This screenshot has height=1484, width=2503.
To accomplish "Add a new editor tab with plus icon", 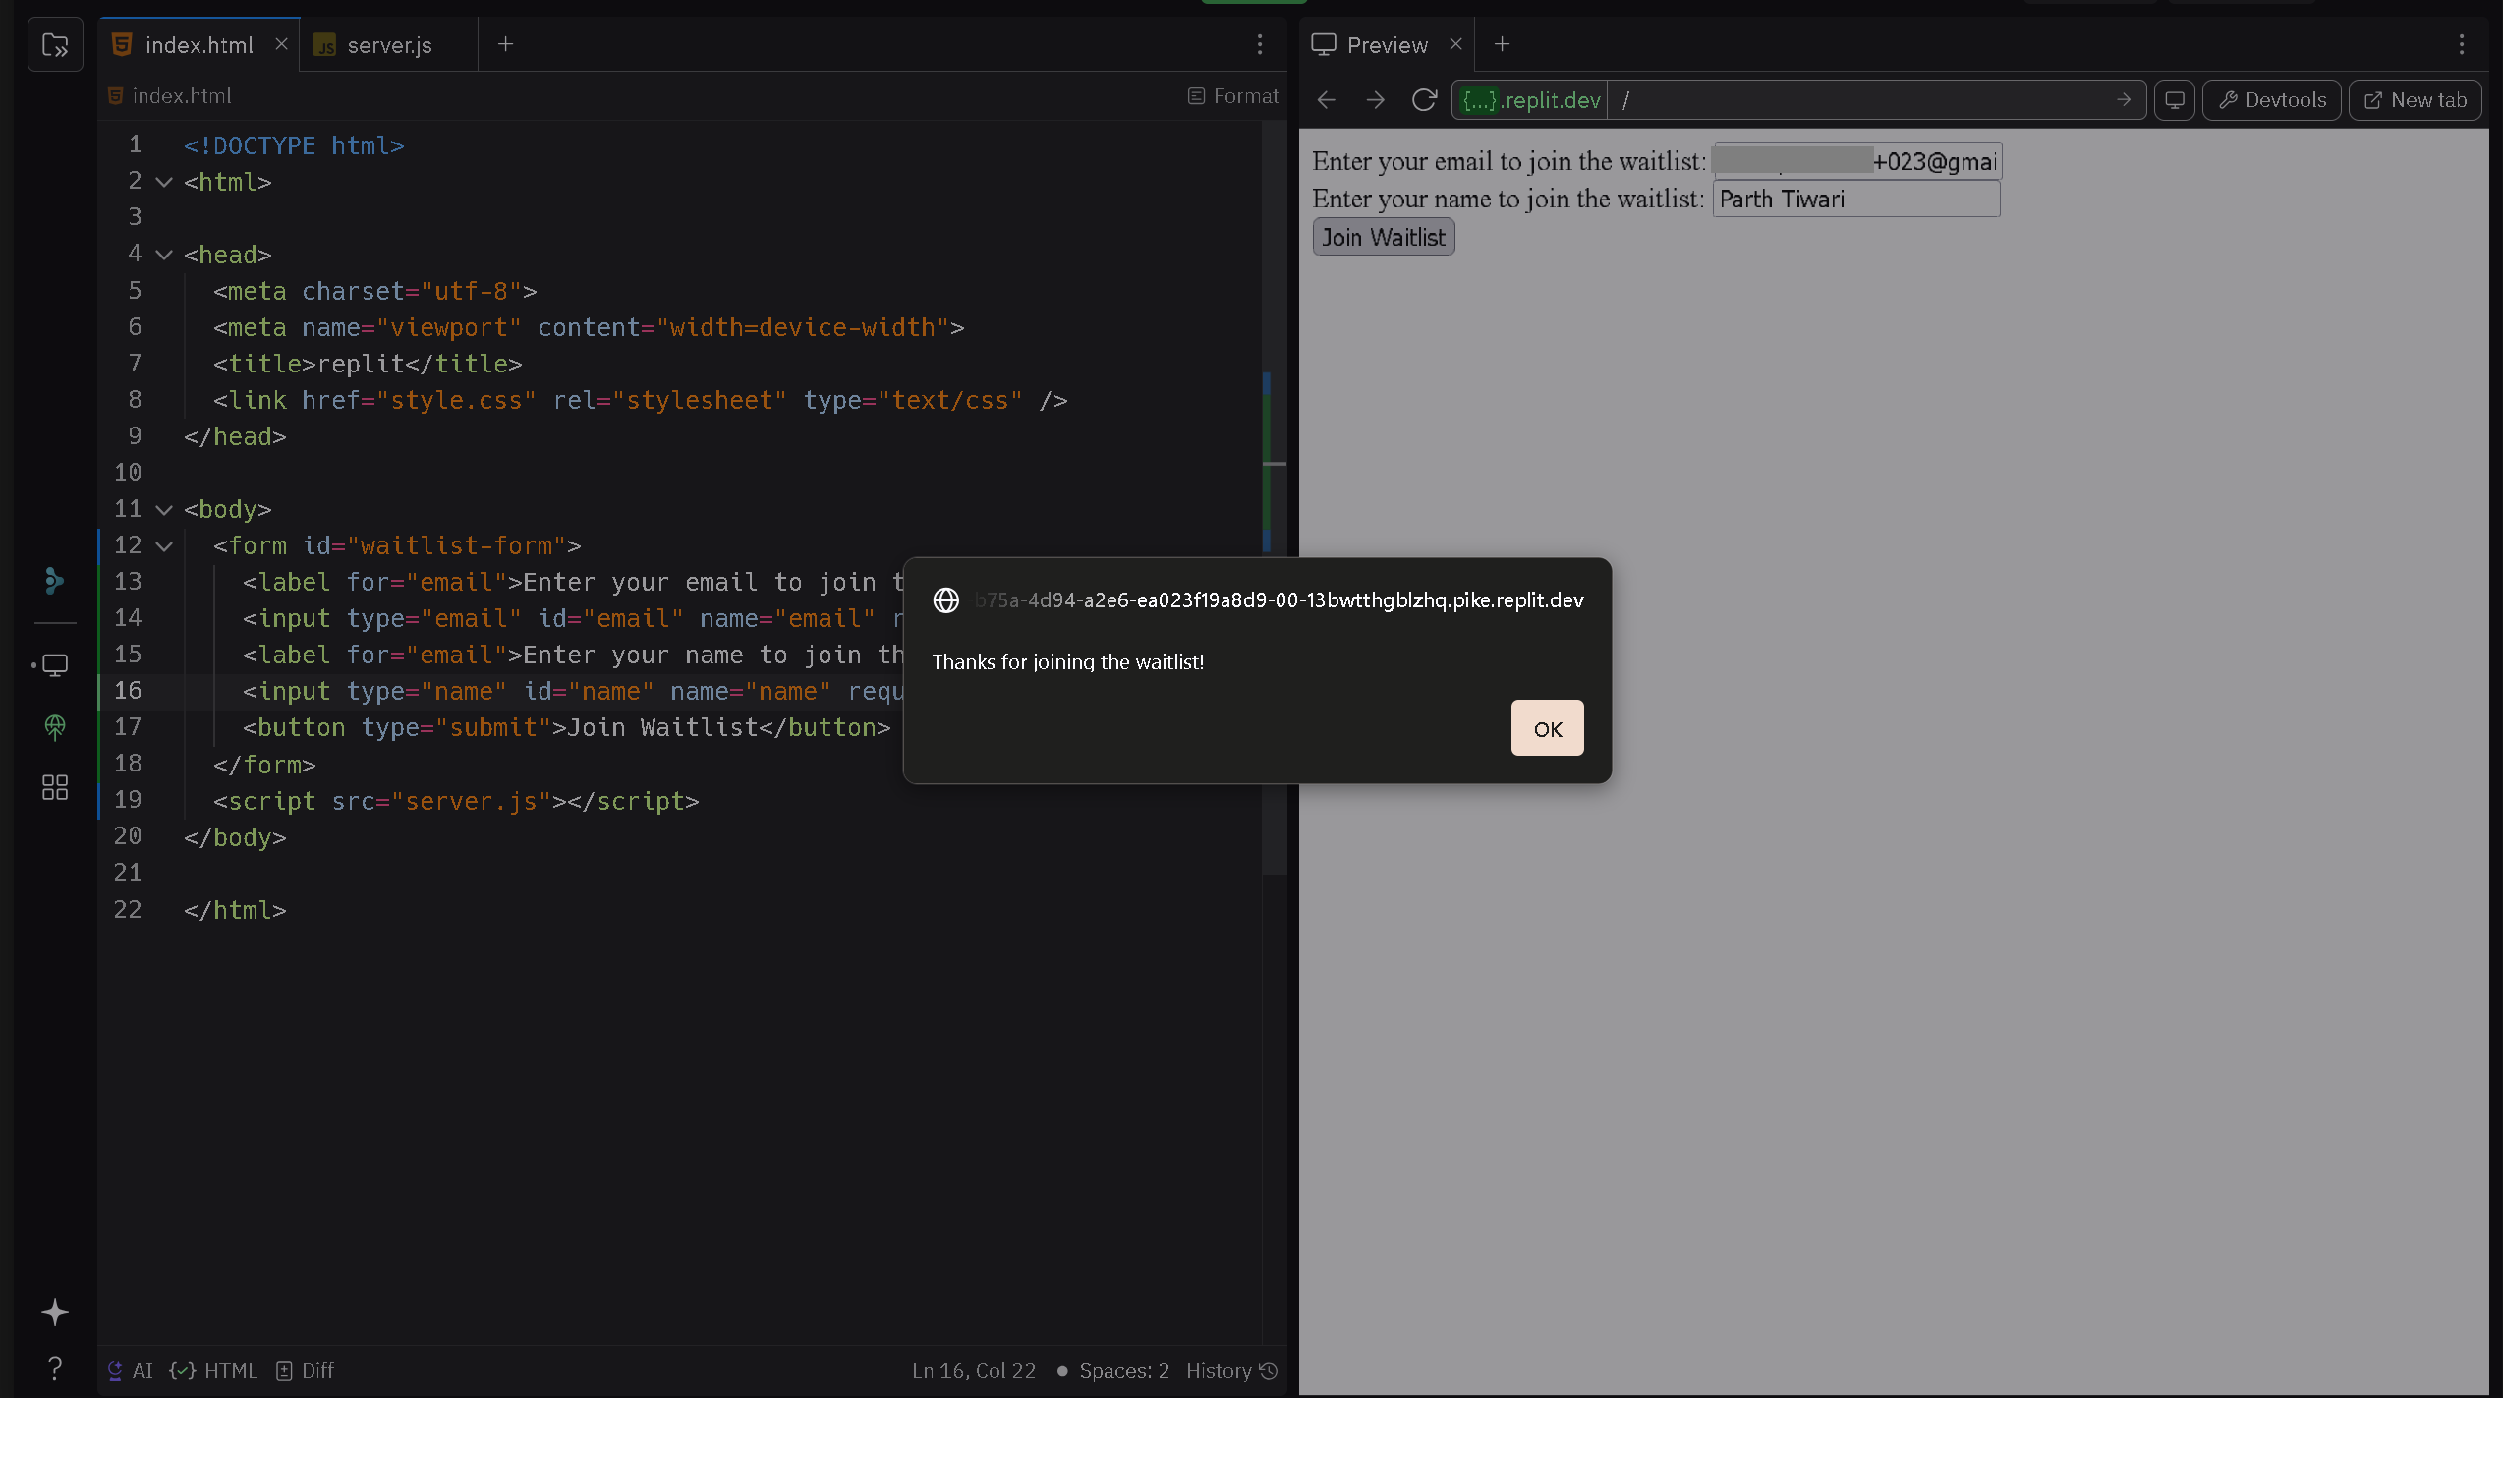I will pyautogui.click(x=505, y=44).
